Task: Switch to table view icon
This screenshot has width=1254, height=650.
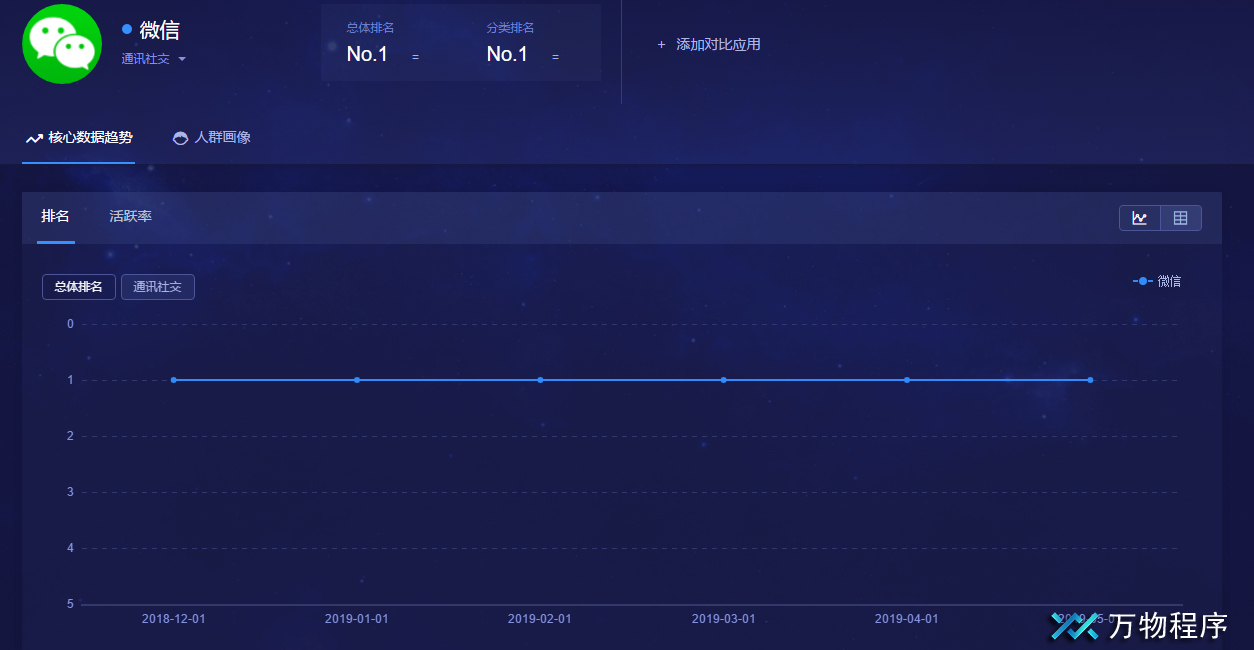Action: [1181, 218]
